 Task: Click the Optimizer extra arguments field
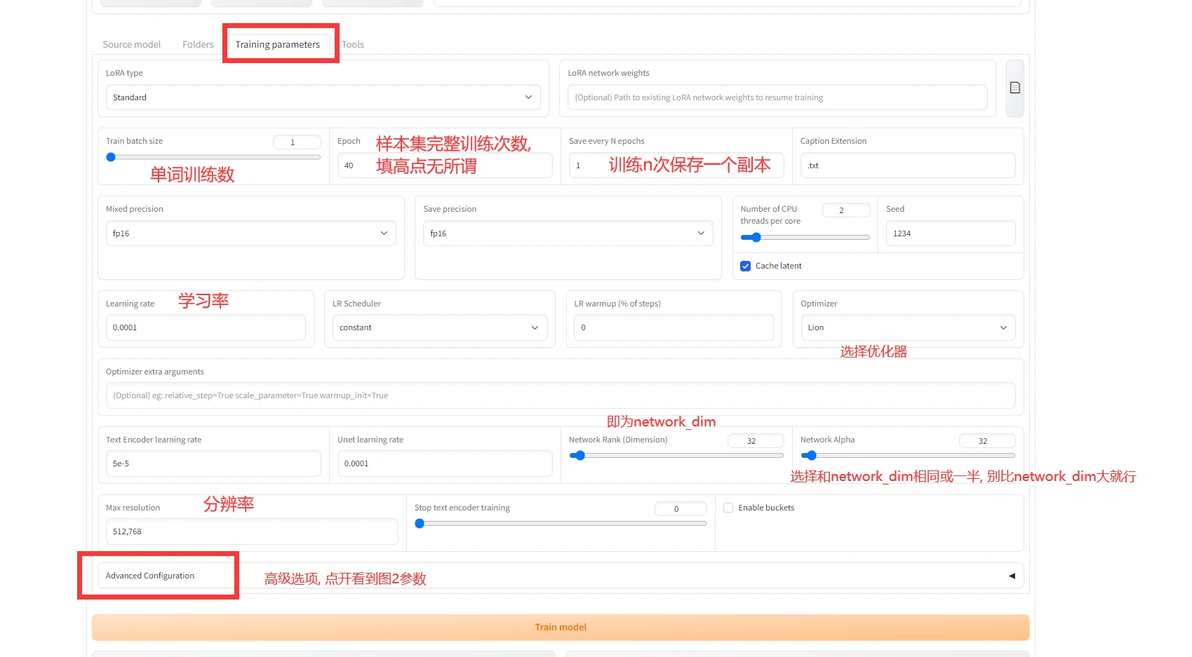pyautogui.click(x=560, y=395)
